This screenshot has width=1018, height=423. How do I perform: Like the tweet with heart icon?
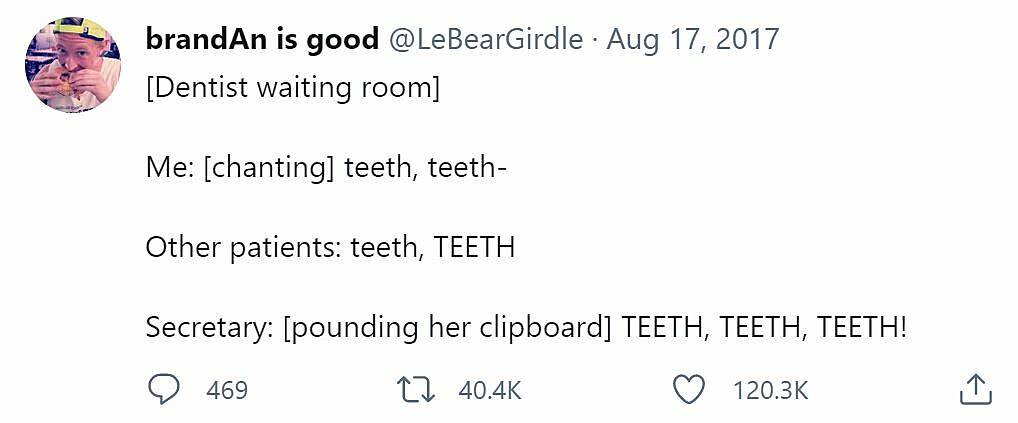688,390
